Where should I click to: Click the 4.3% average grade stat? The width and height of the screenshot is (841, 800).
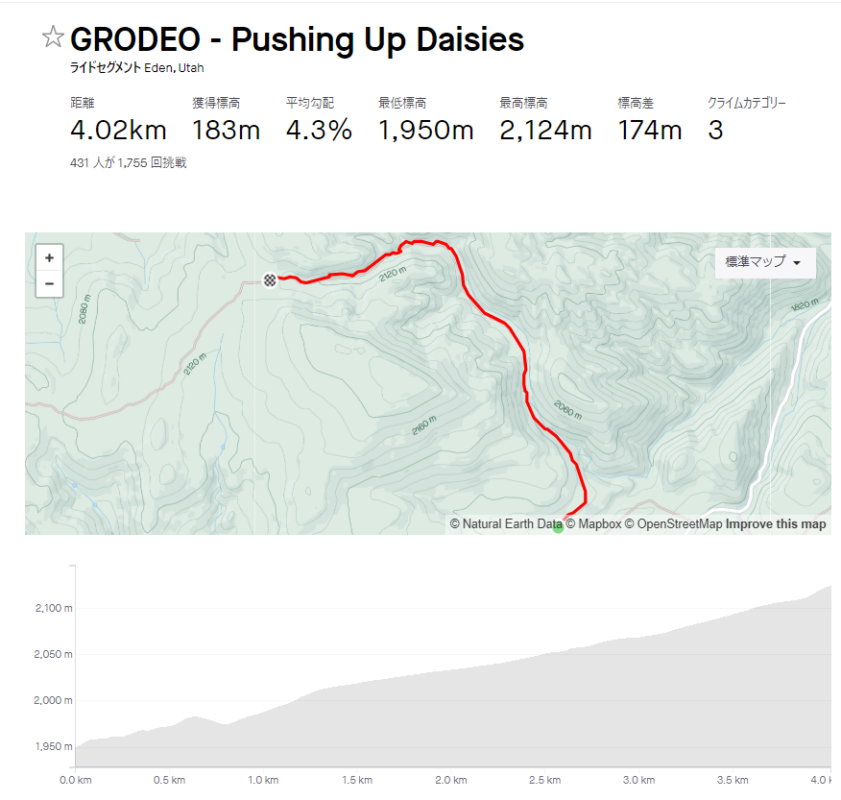tap(319, 130)
